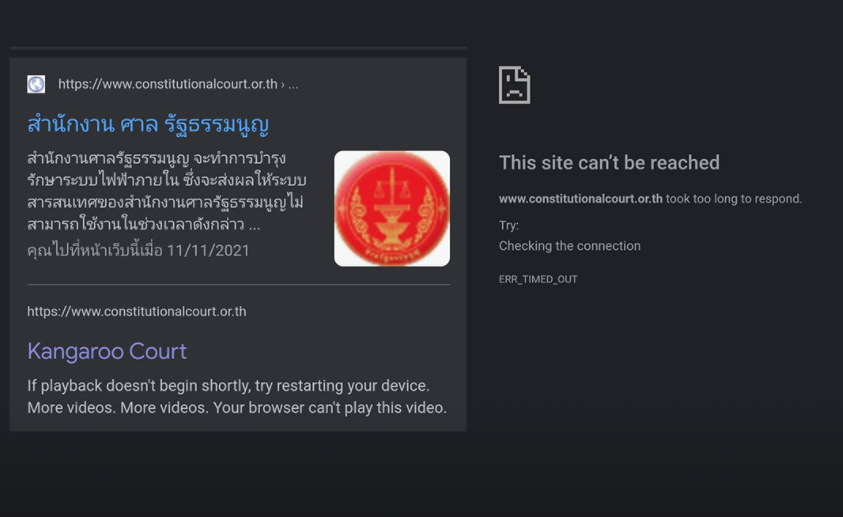Click the took too long to respond text
843x517 pixels.
(734, 198)
